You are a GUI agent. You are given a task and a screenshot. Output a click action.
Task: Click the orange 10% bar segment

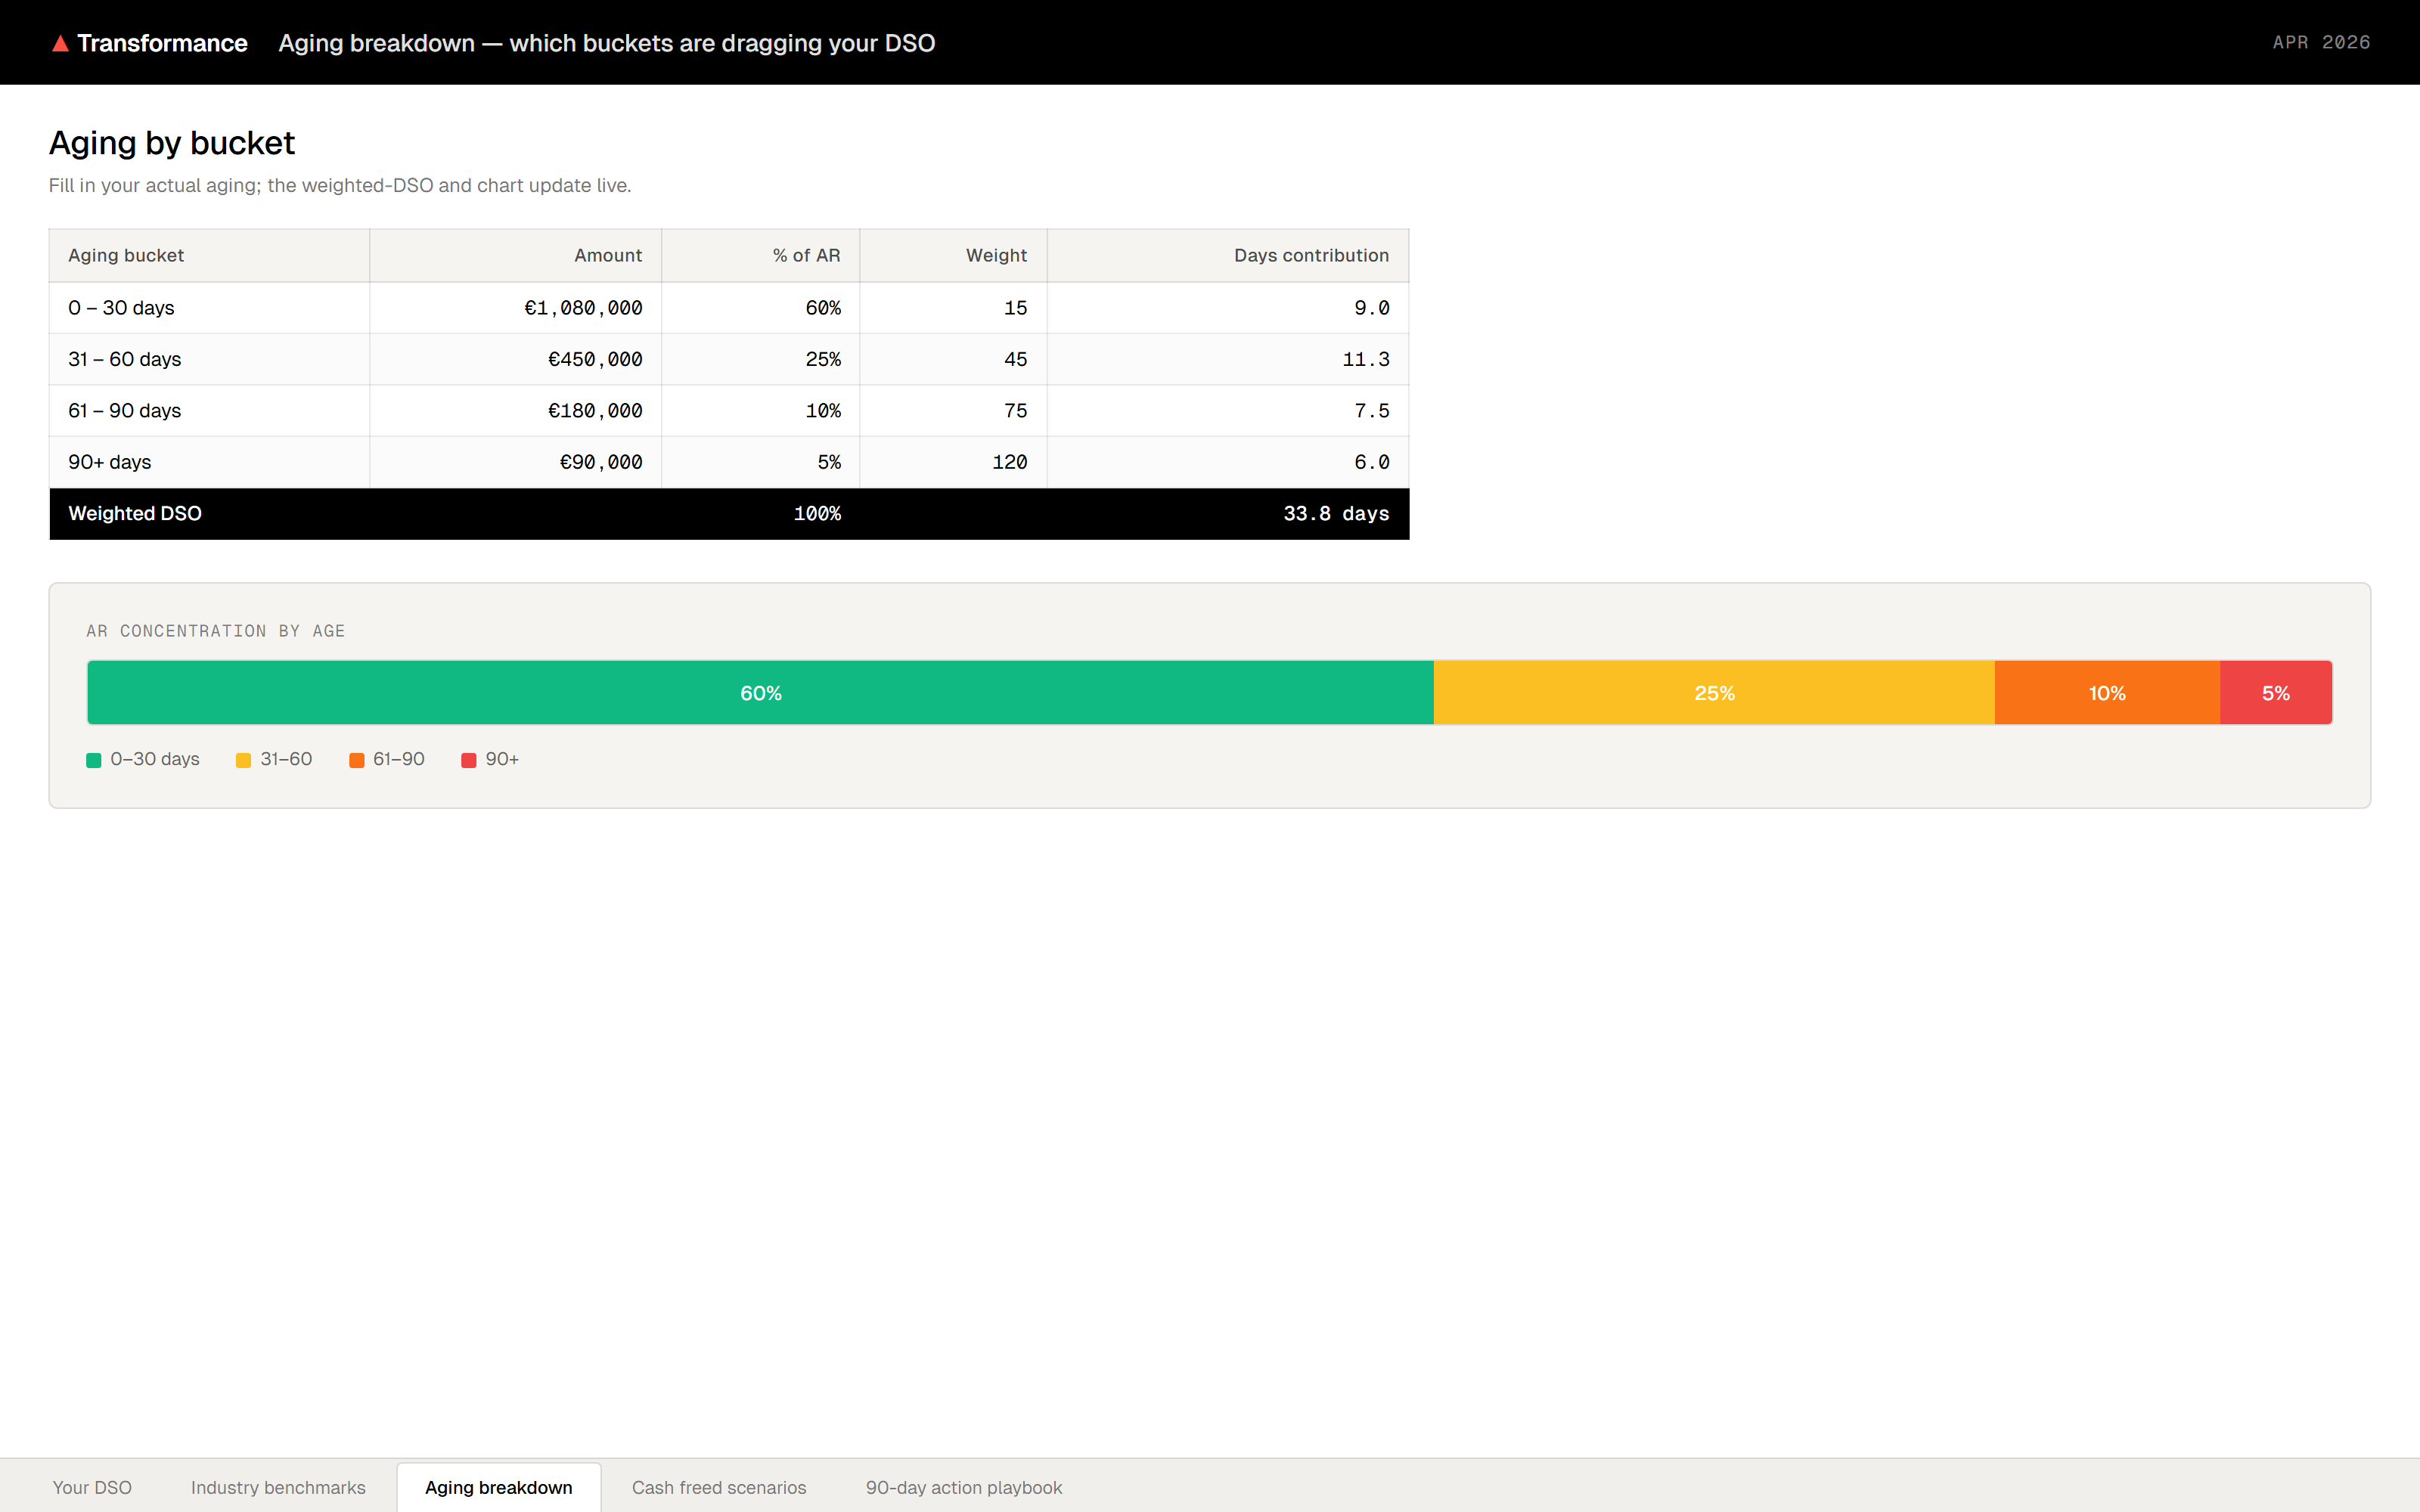pyautogui.click(x=2106, y=693)
